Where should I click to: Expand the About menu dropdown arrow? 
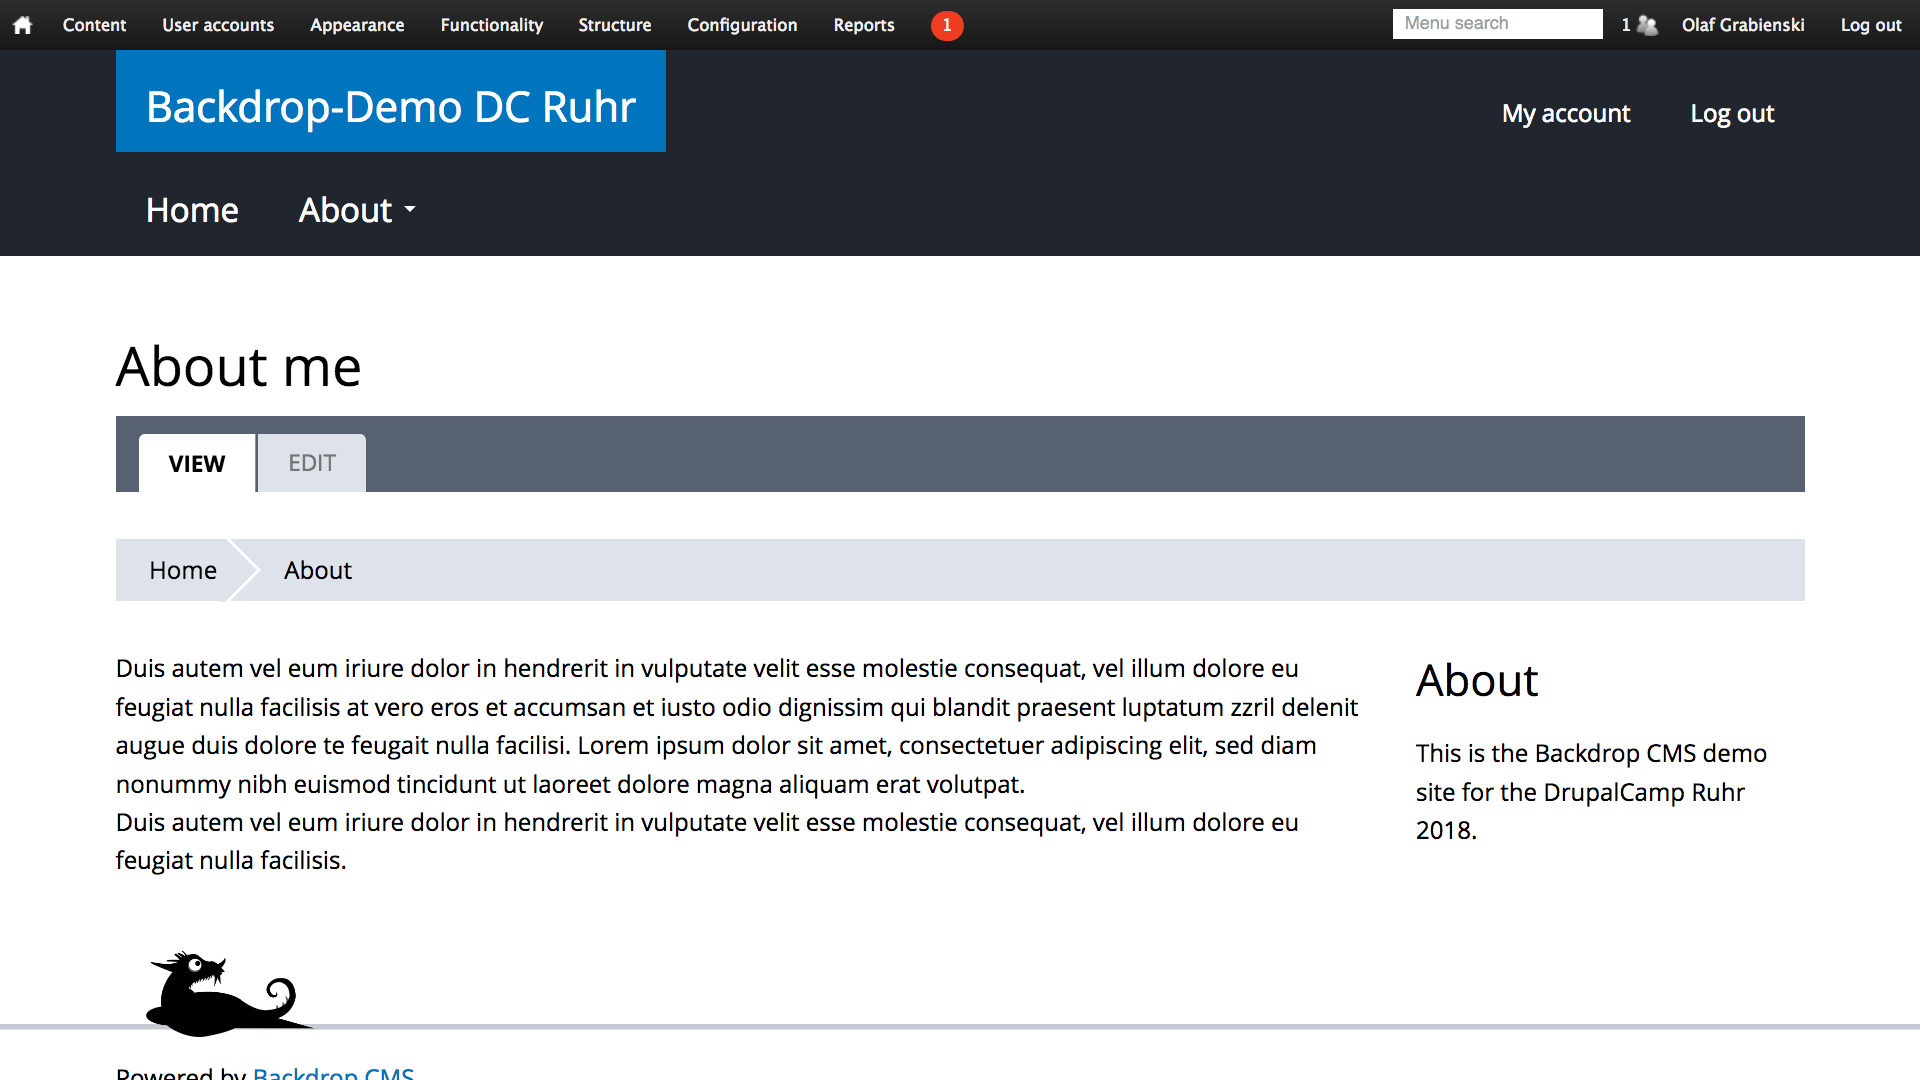pyautogui.click(x=410, y=210)
